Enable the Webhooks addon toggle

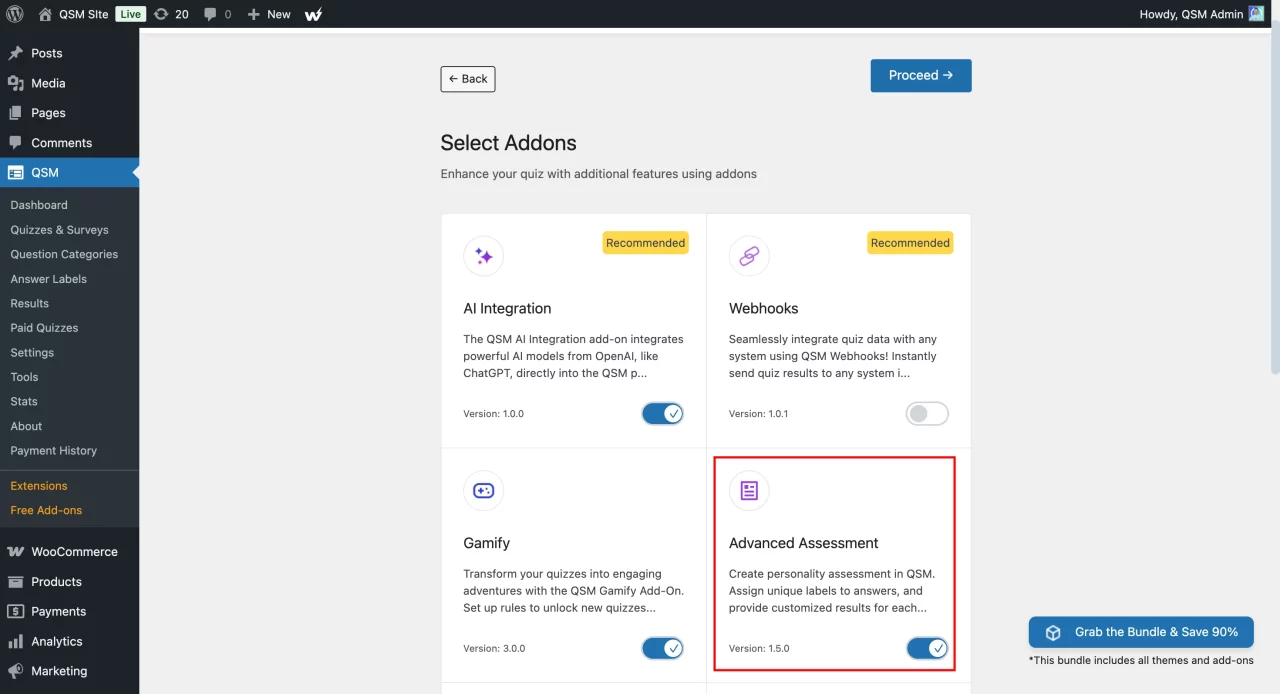(926, 413)
